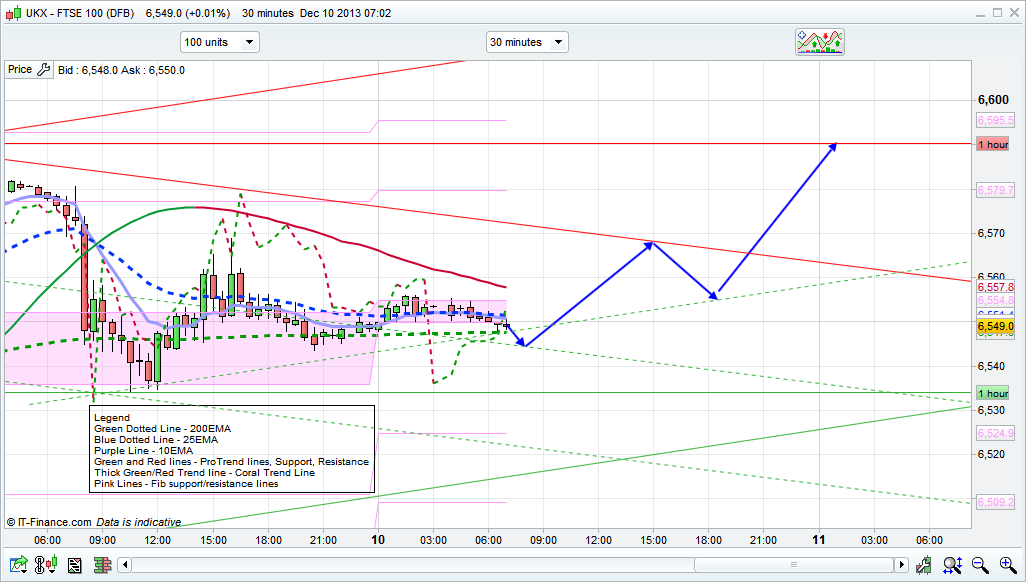Click the red-green order book bars icon
This screenshot has width=1026, height=582.
coord(101,566)
